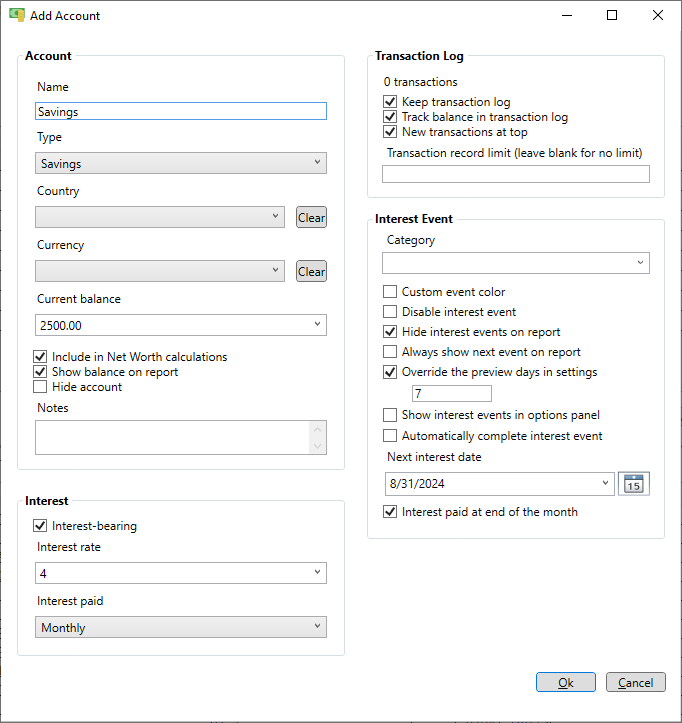Image resolution: width=682 pixels, height=723 pixels.
Task: Uncheck Keep transaction log
Action: (390, 101)
